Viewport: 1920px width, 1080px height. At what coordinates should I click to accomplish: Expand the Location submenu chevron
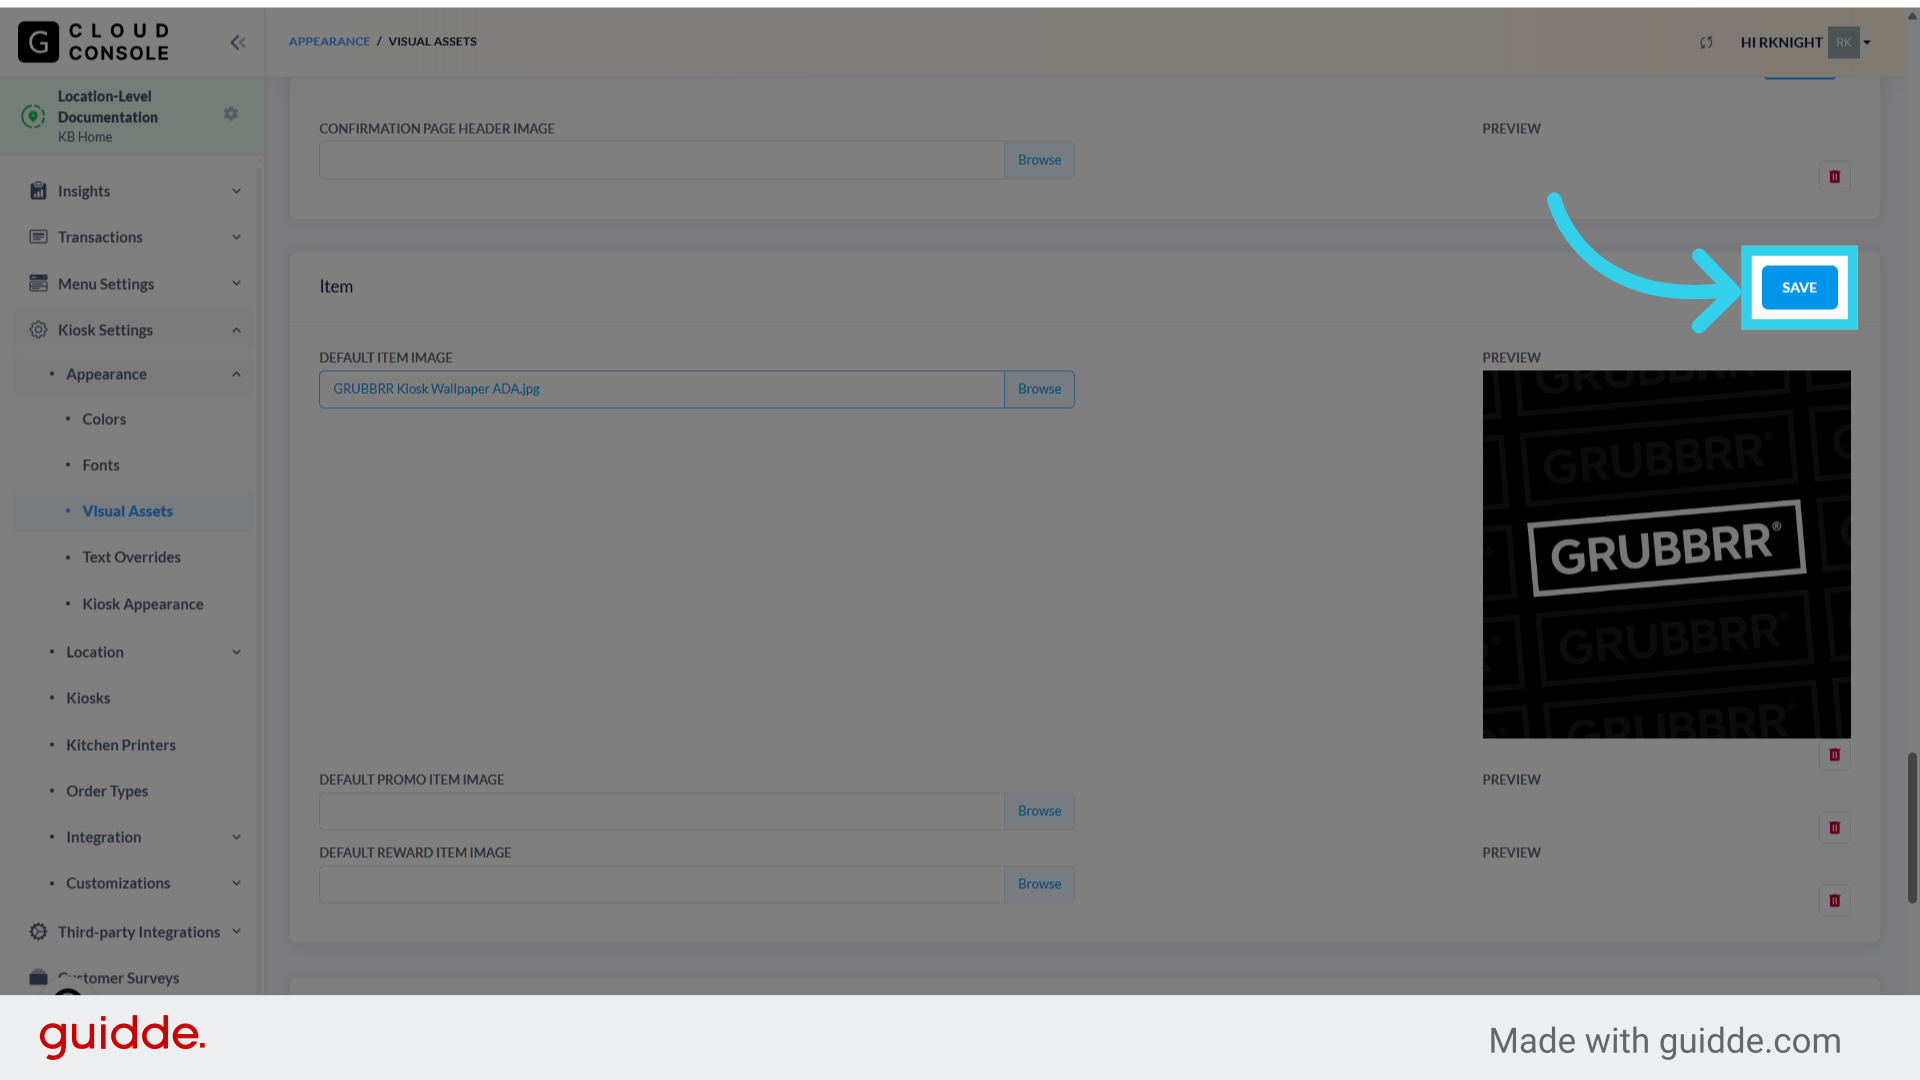(x=236, y=652)
